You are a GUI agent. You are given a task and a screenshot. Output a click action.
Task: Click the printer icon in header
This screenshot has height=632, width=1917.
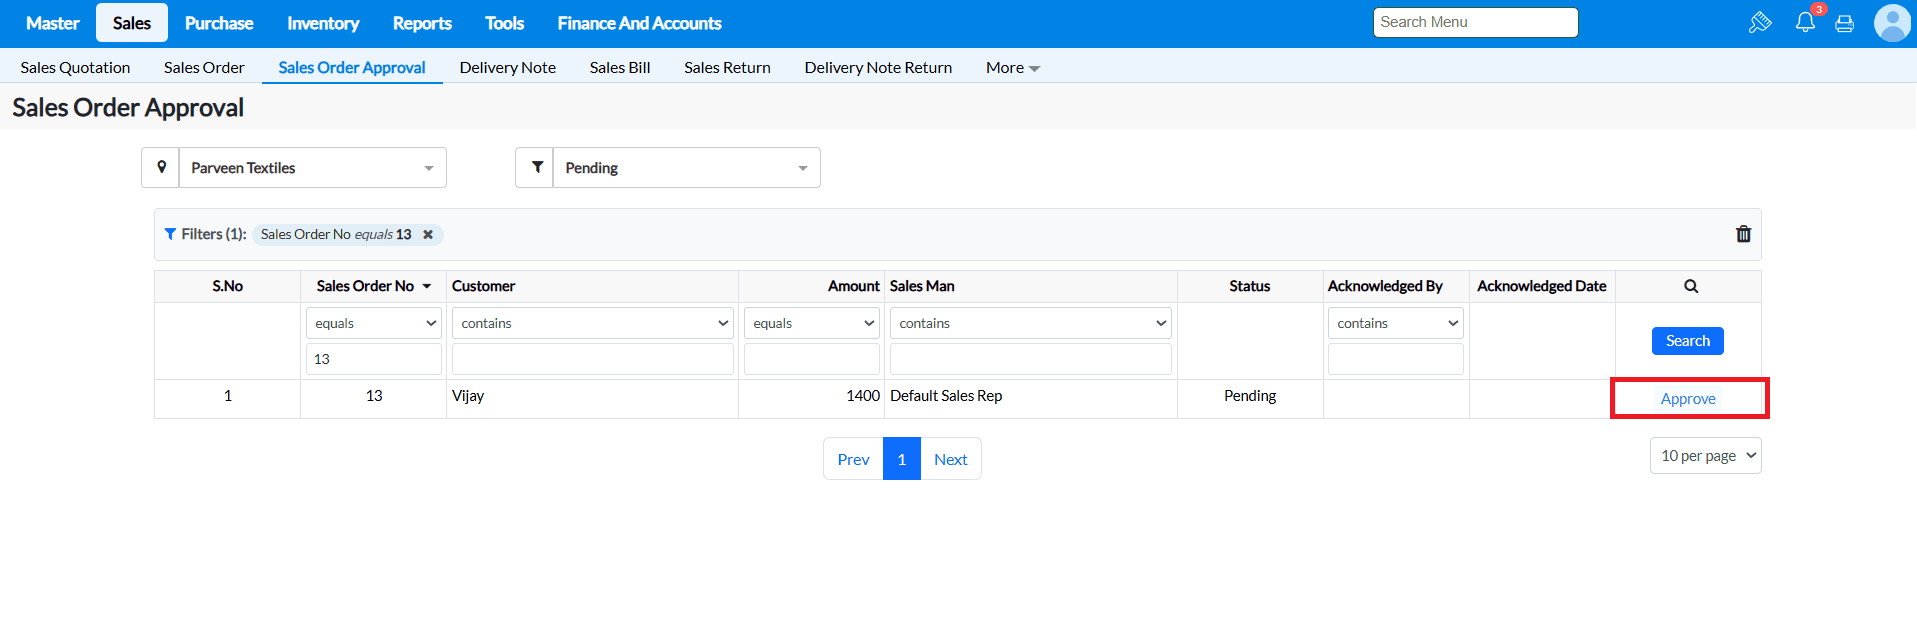[1844, 23]
